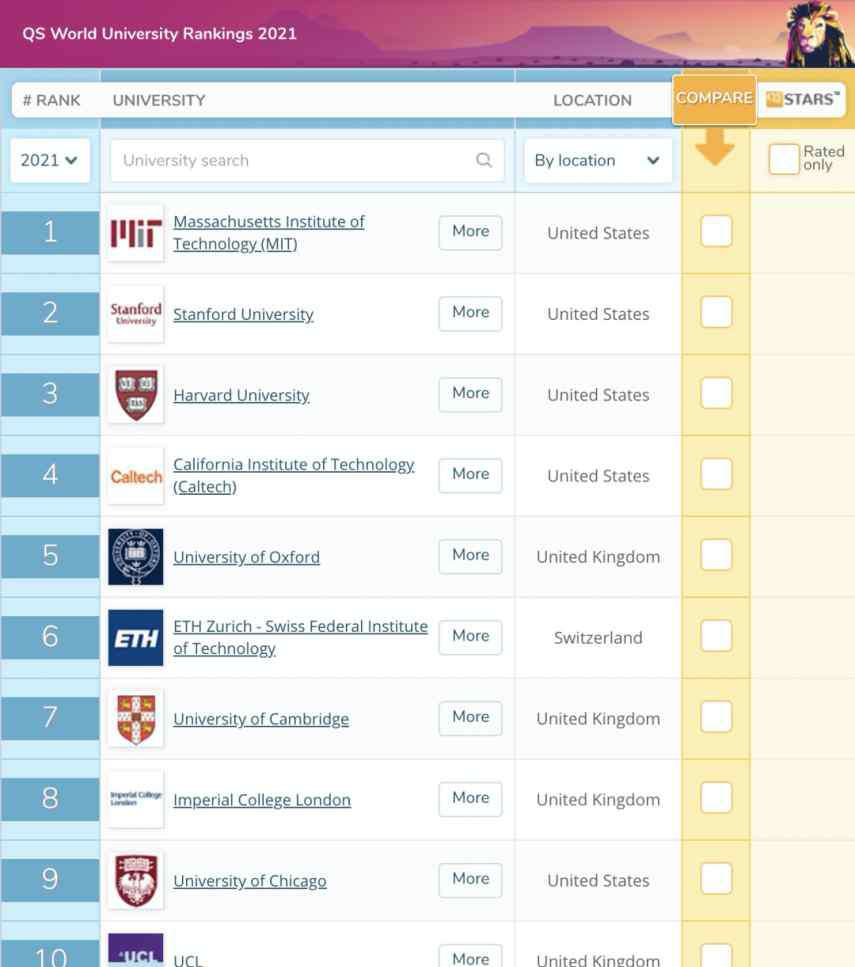855x967 pixels.
Task: Click the Stanford University logo
Action: [136, 314]
